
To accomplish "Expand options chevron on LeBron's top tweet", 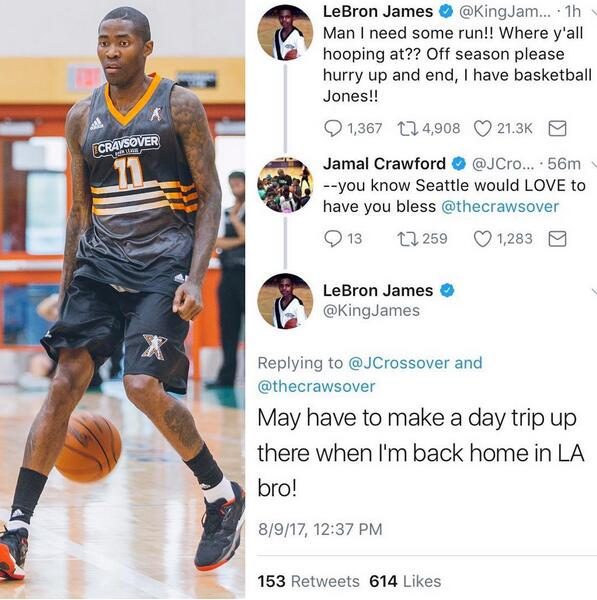I will click(x=594, y=13).
